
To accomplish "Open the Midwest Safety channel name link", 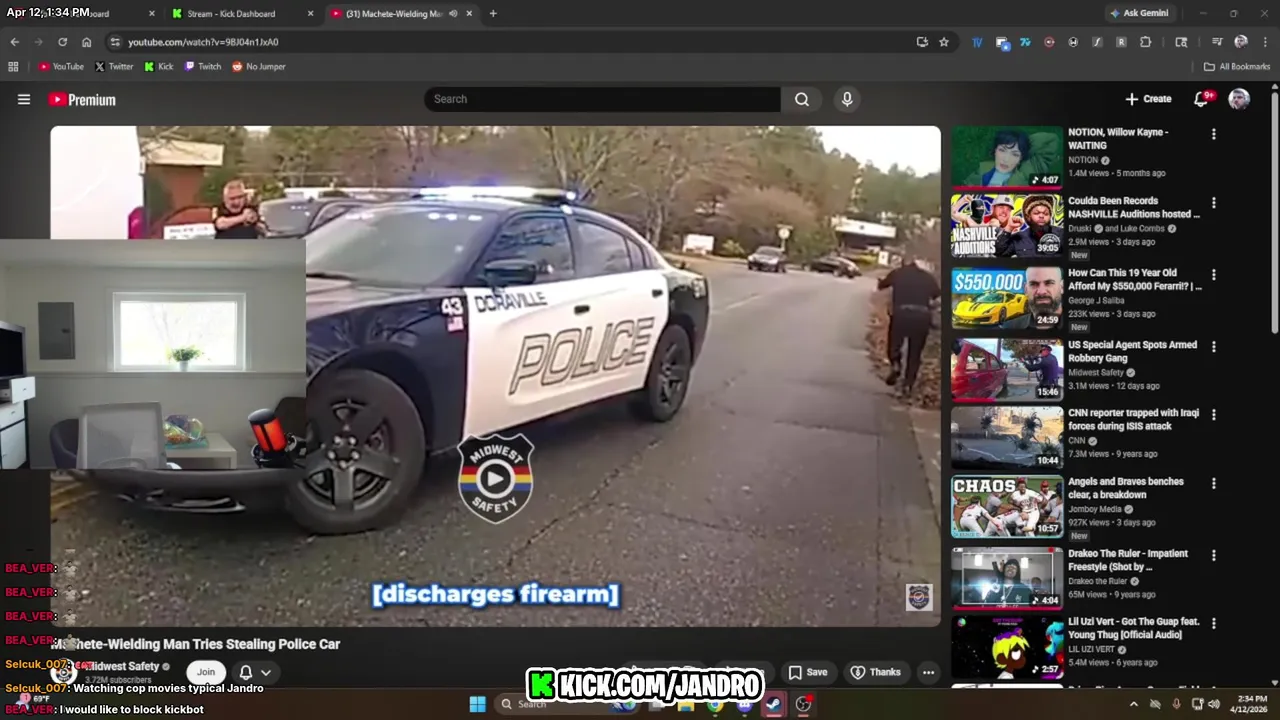I will pyautogui.click(x=123, y=666).
